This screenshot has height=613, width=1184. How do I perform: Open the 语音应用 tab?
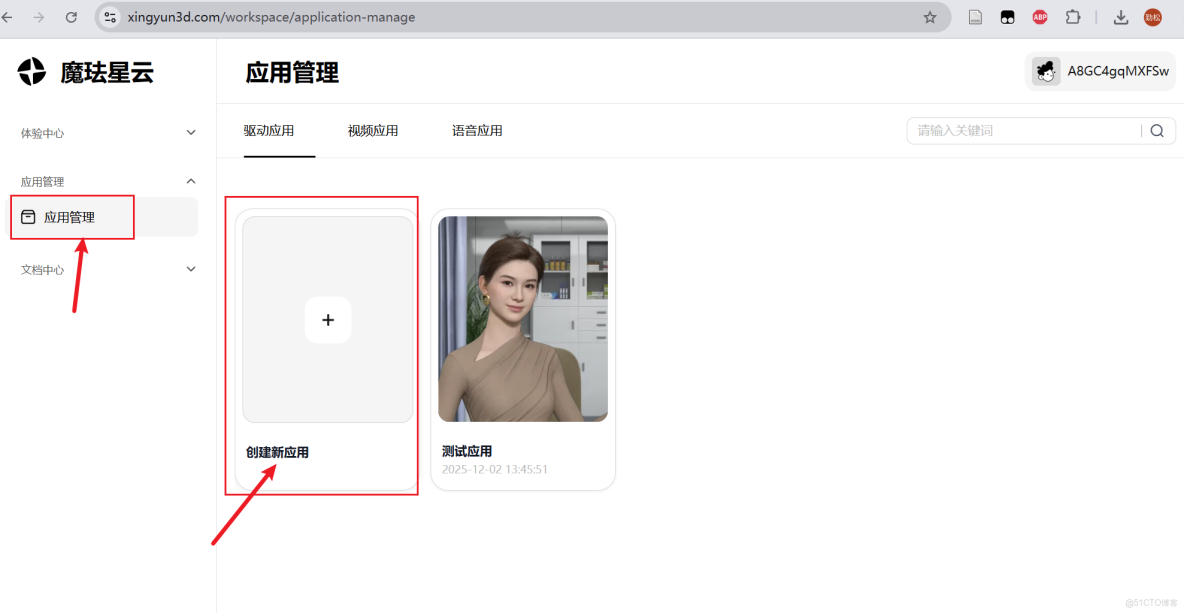(x=477, y=130)
